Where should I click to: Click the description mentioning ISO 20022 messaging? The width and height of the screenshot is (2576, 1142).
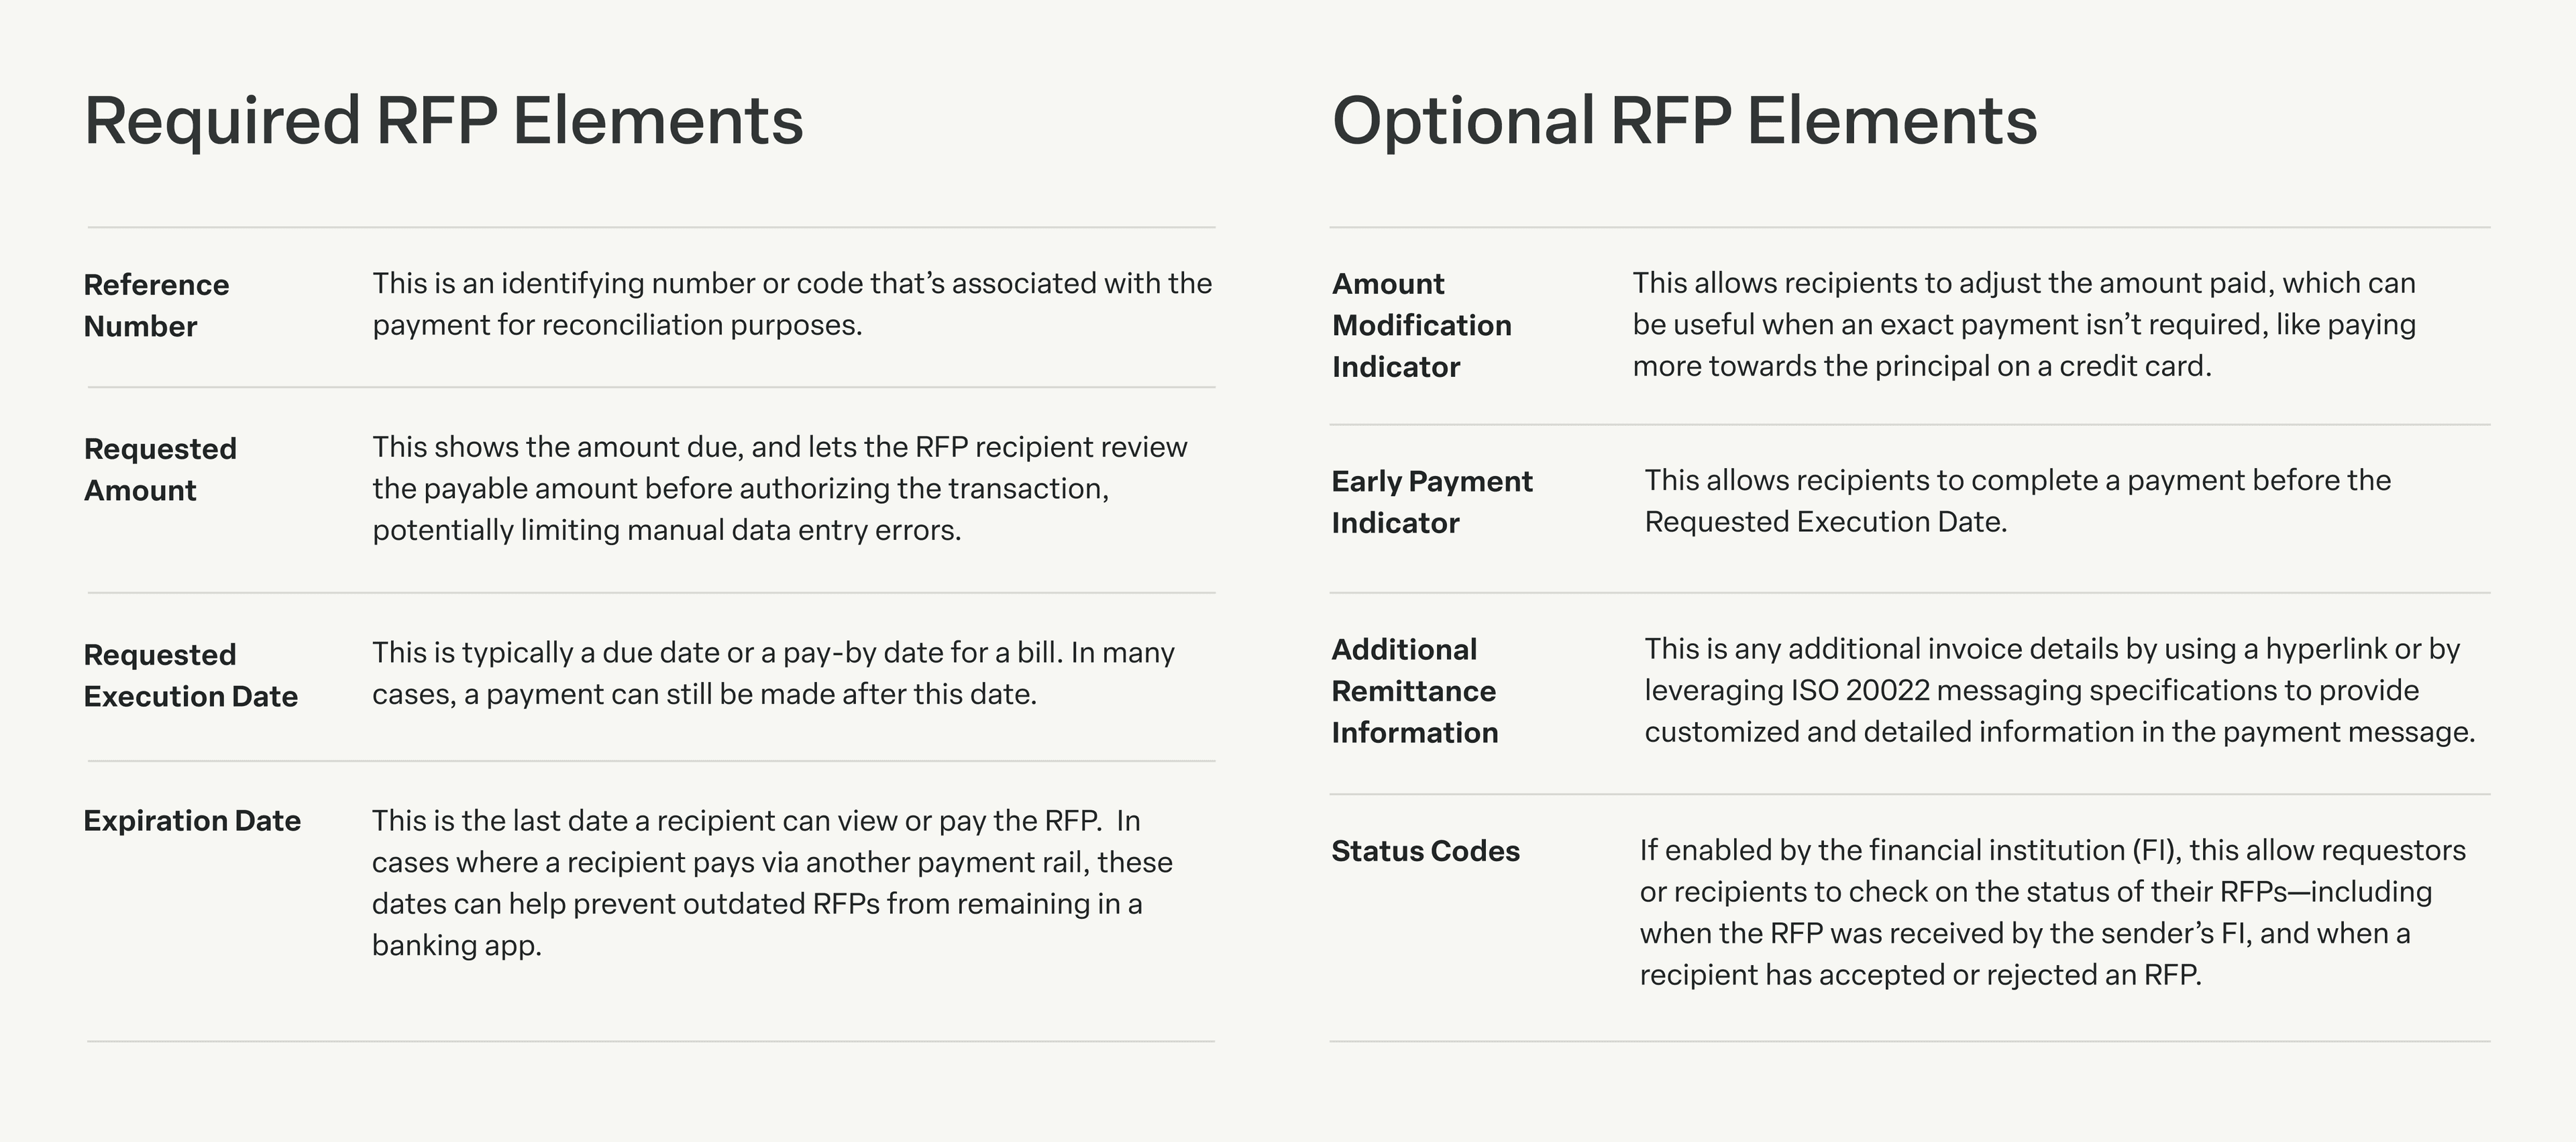click(x=2059, y=690)
